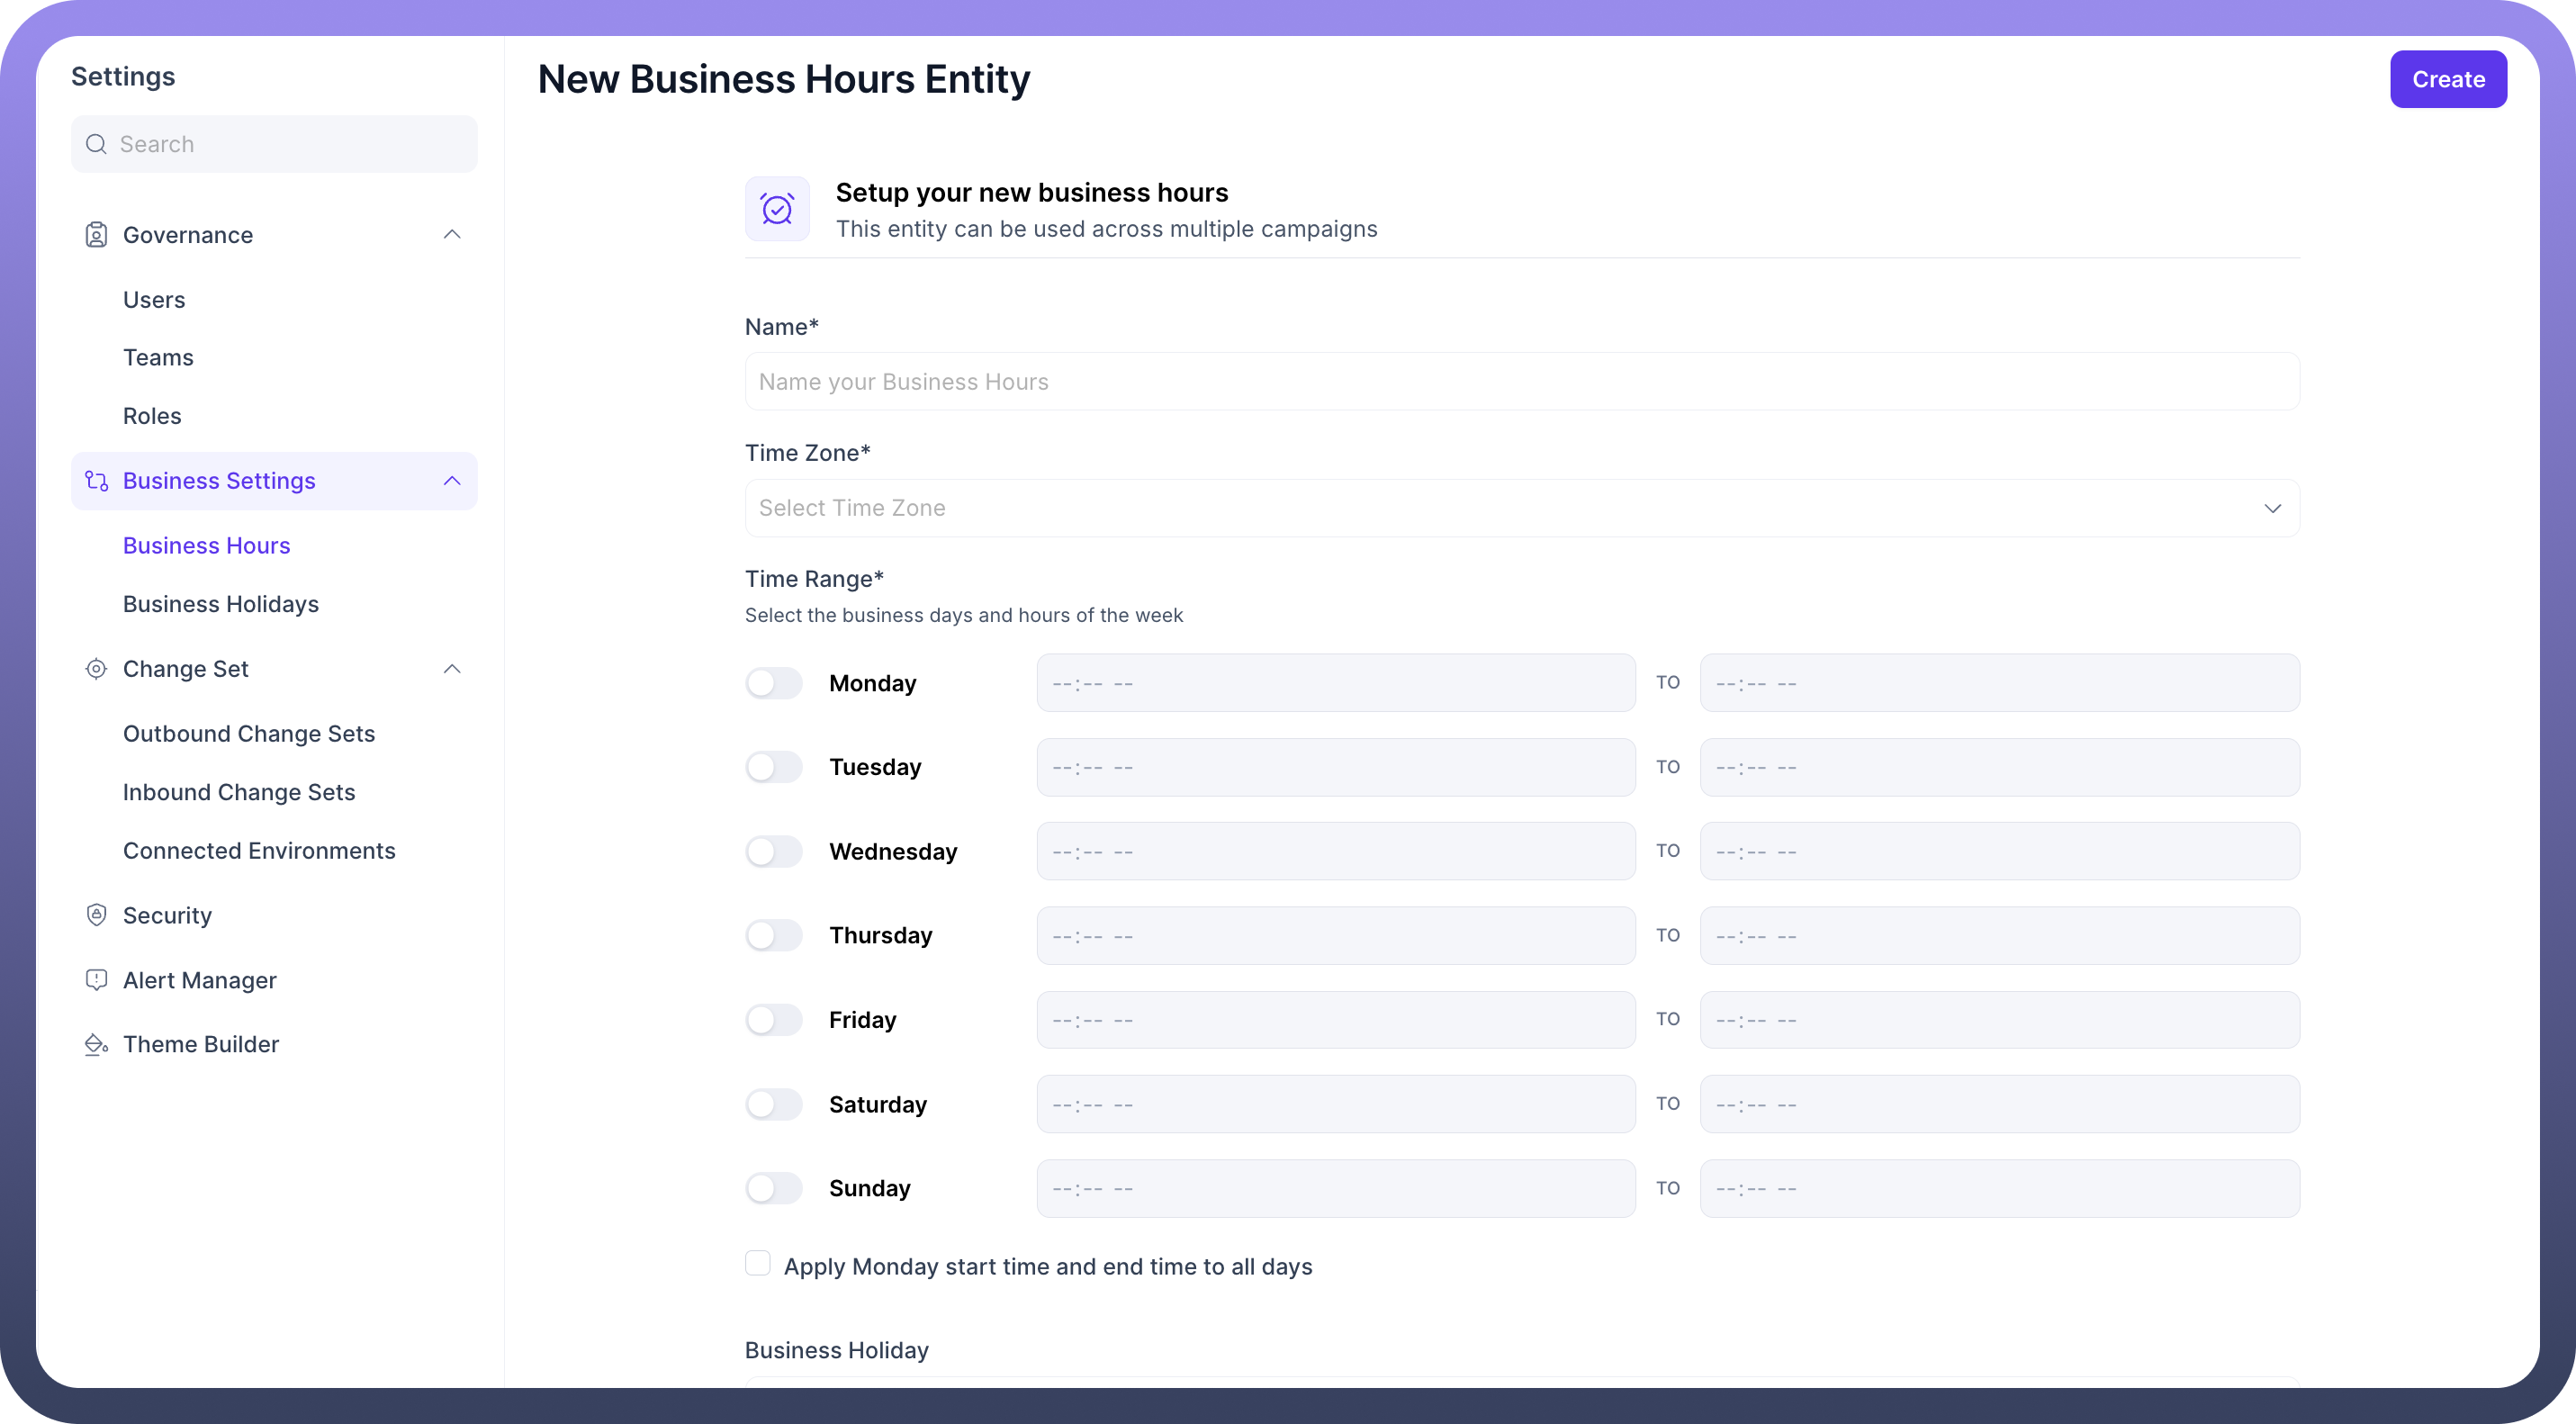Click the Theme Builder paint bucket icon
Viewport: 2576px width, 1424px height.
click(96, 1044)
